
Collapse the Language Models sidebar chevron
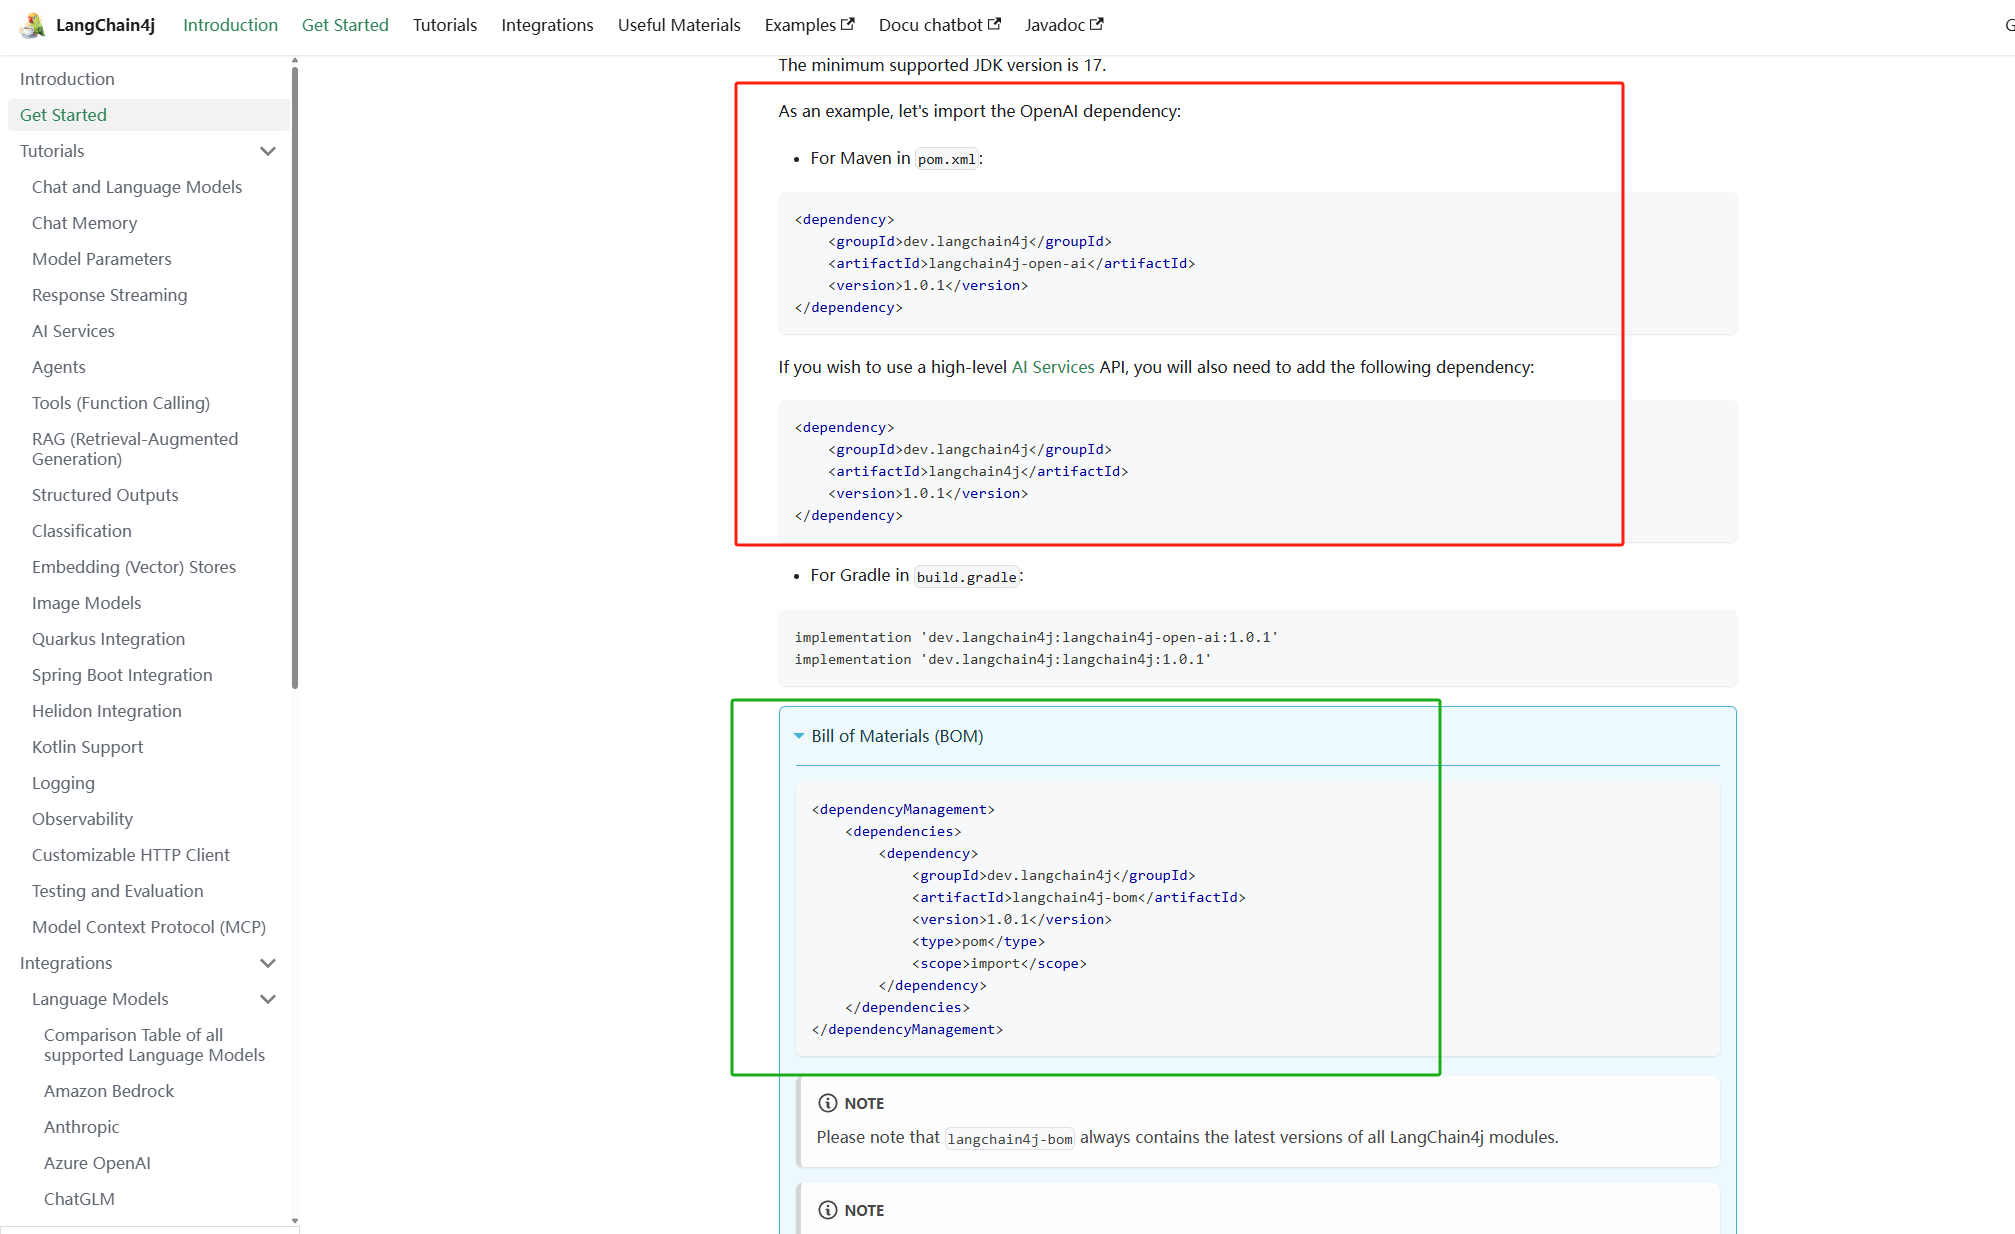(267, 999)
